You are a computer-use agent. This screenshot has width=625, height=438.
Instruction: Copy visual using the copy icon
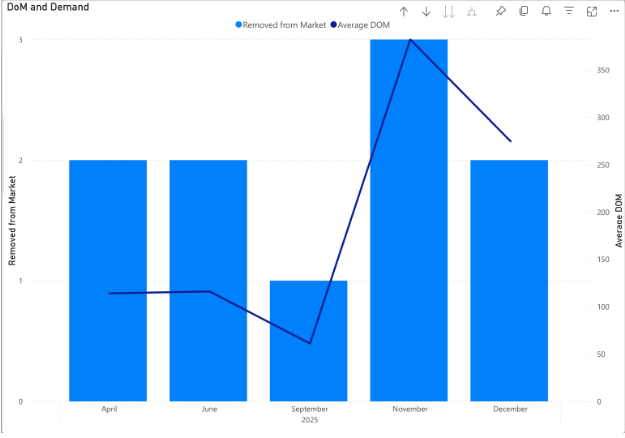pos(524,11)
